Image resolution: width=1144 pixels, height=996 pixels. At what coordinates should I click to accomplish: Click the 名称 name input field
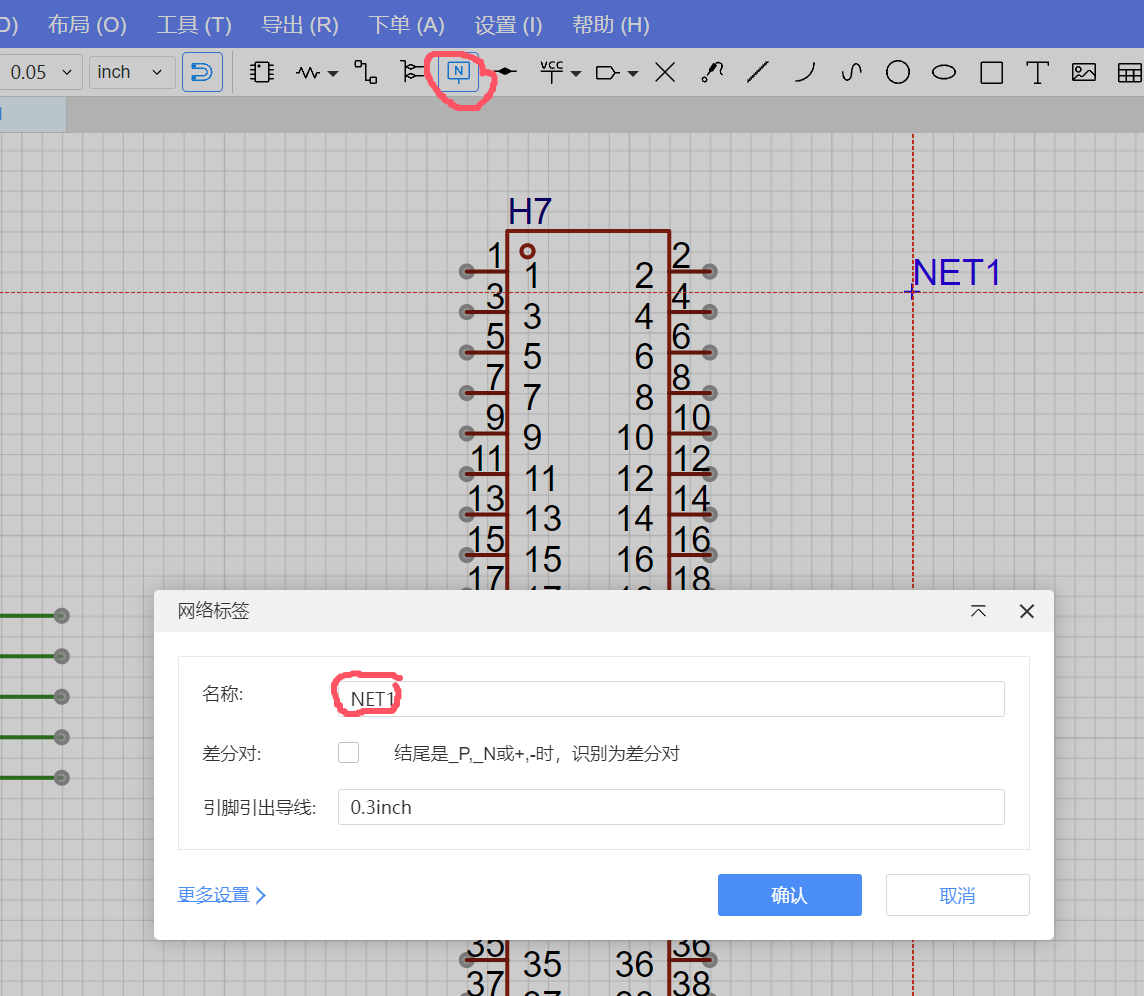point(670,698)
